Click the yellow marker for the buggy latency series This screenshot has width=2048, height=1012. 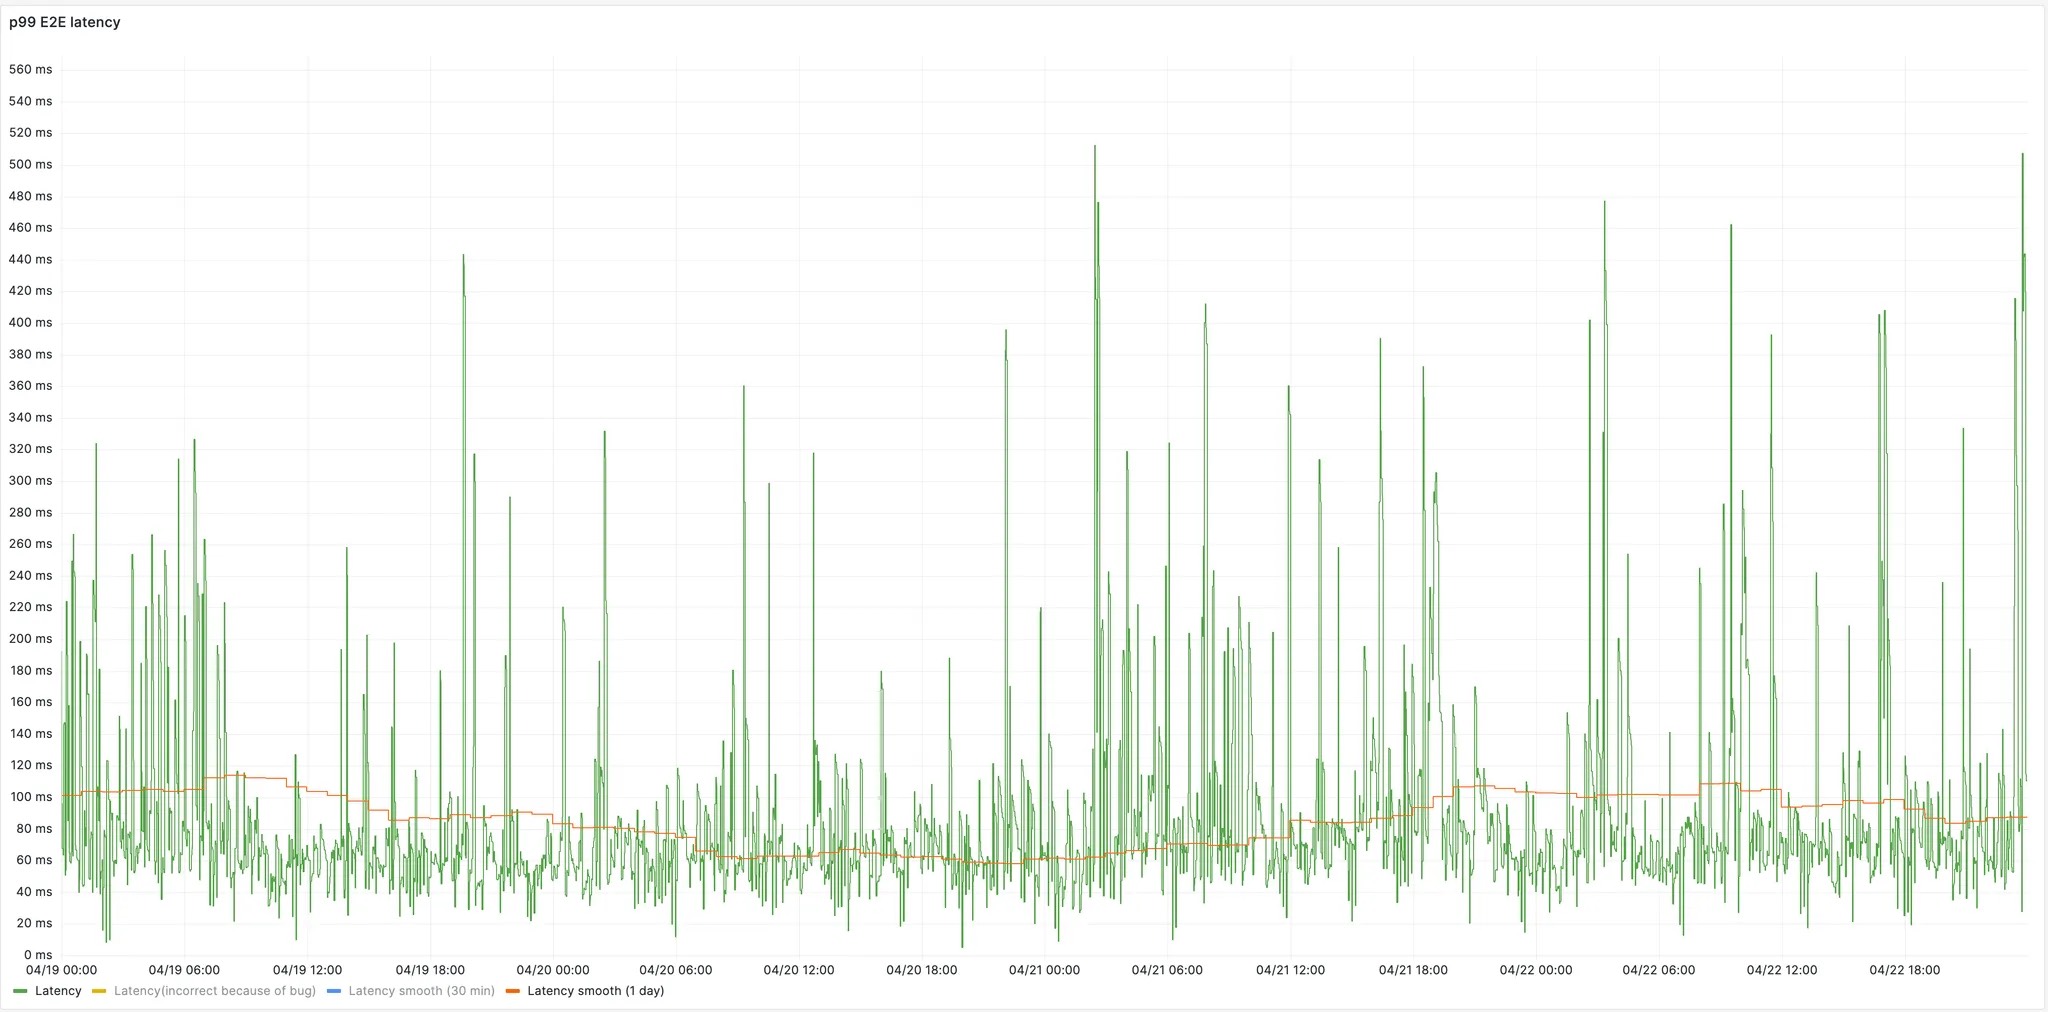click(x=97, y=991)
